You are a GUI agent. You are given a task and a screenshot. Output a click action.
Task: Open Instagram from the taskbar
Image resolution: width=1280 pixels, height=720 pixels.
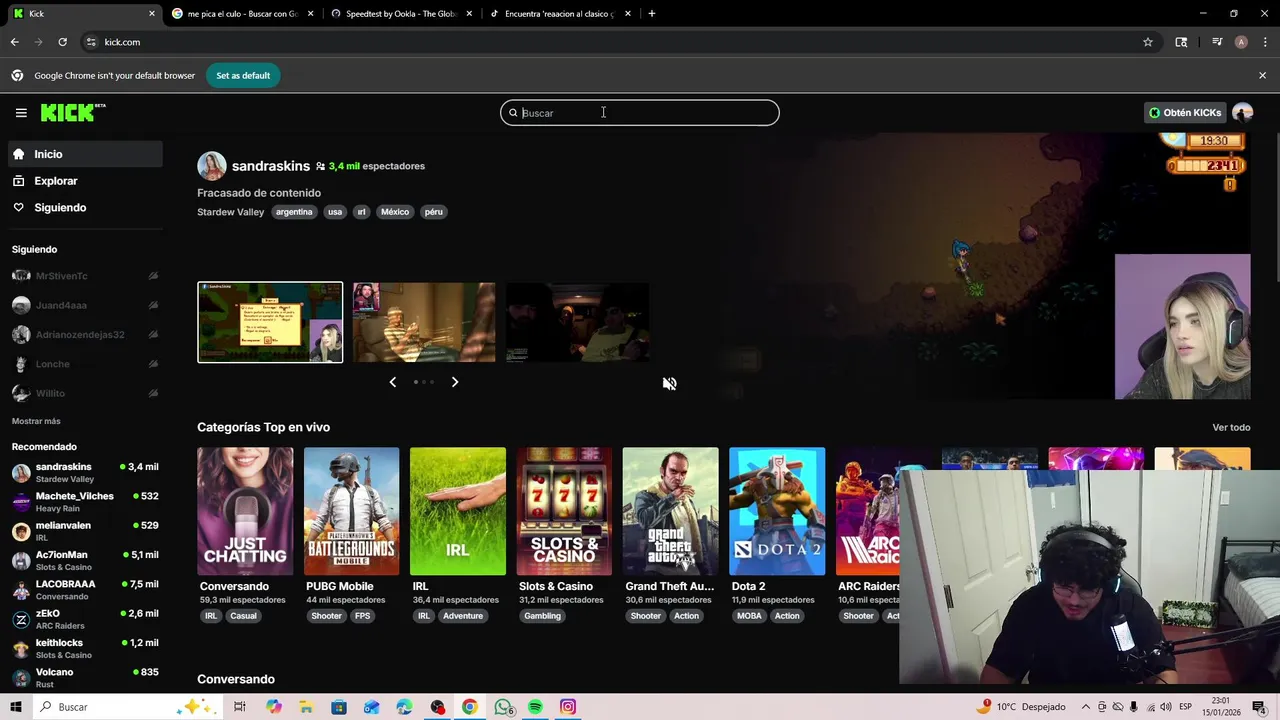pyautogui.click(x=568, y=707)
